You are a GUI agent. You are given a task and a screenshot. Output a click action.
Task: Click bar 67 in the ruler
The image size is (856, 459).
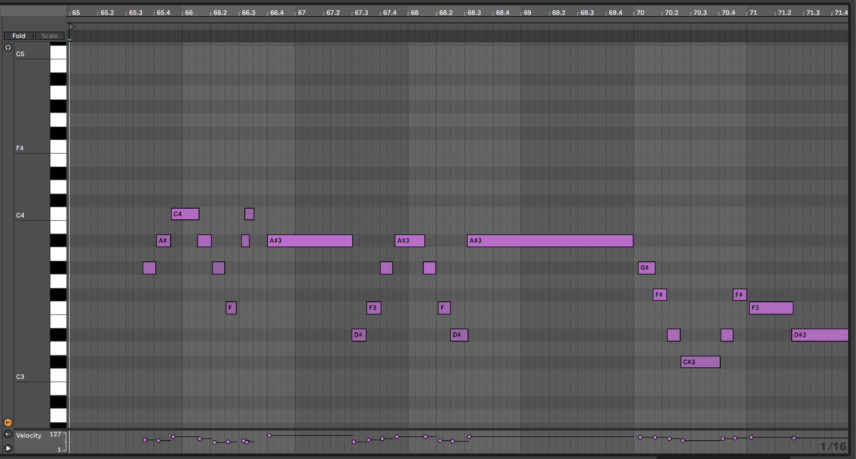point(301,13)
